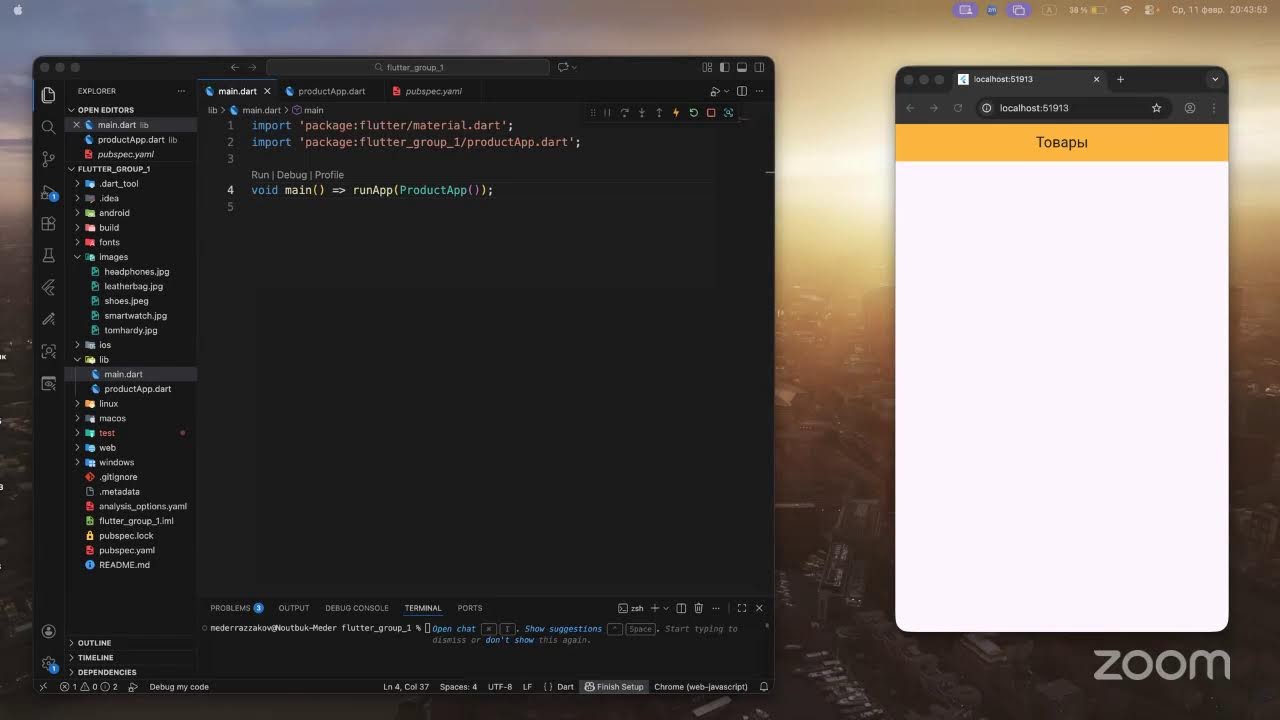Open the Chrome profile icon

(1190, 108)
